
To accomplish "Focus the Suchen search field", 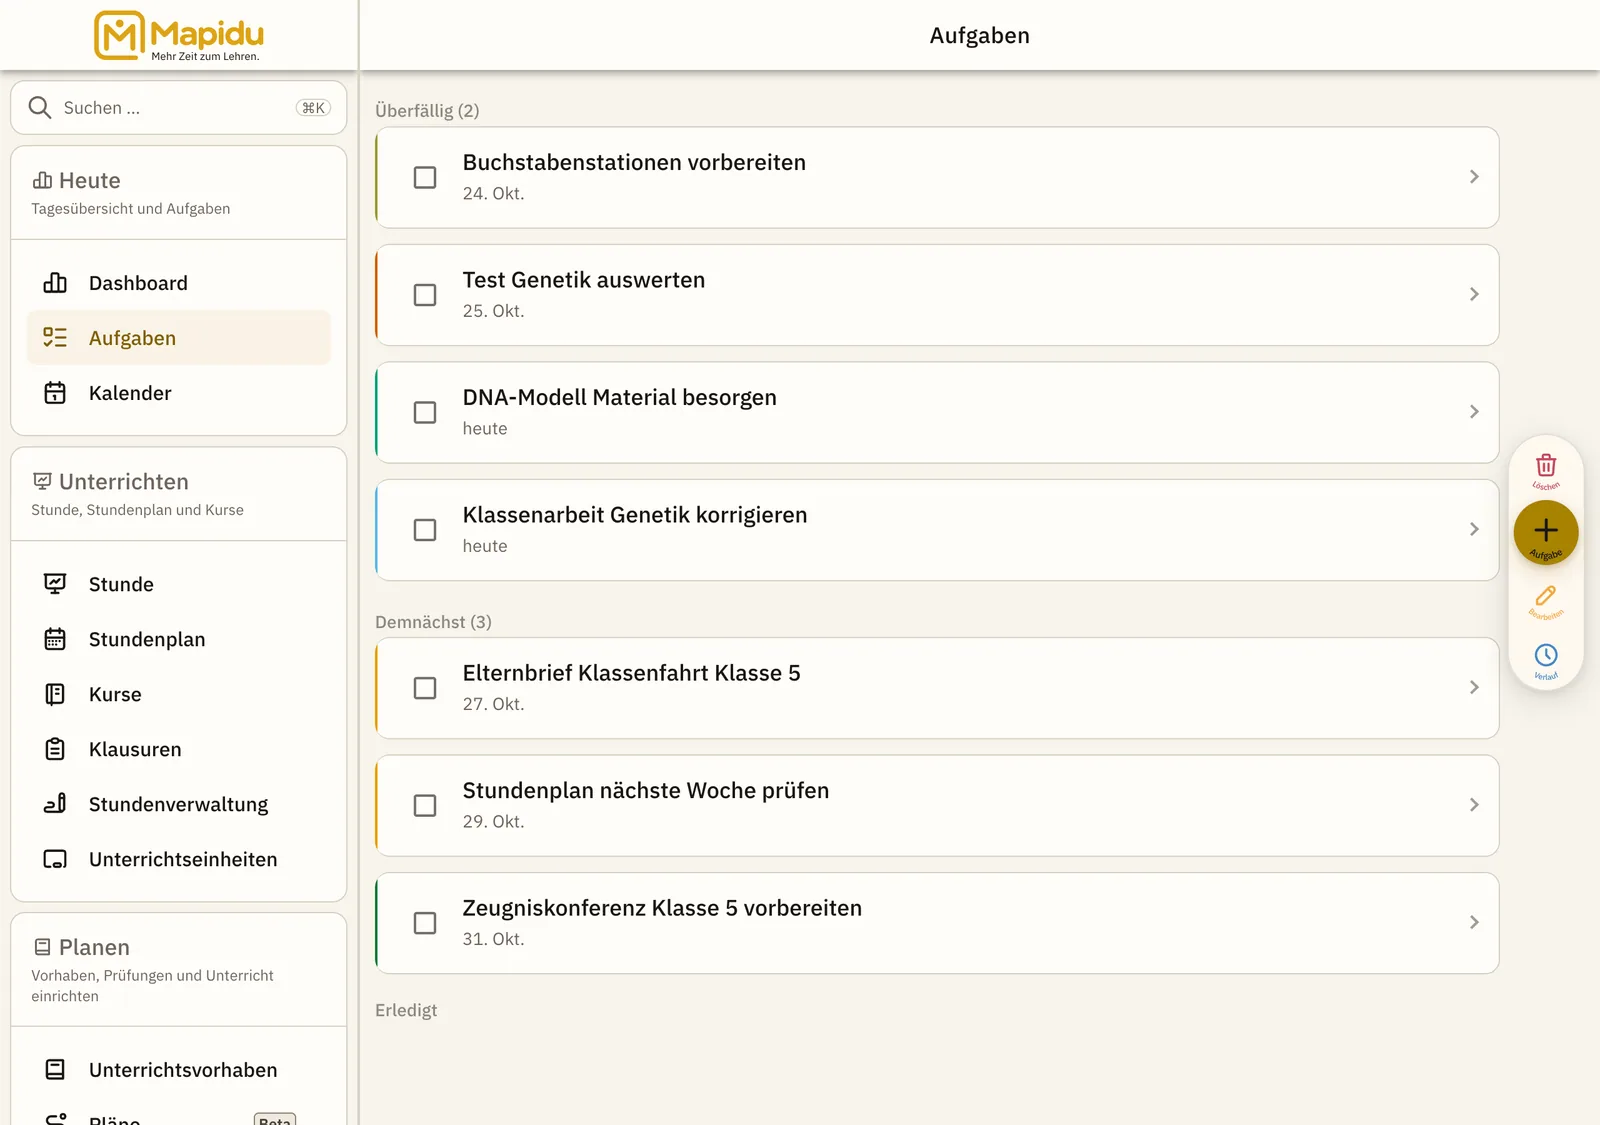I will click(179, 108).
